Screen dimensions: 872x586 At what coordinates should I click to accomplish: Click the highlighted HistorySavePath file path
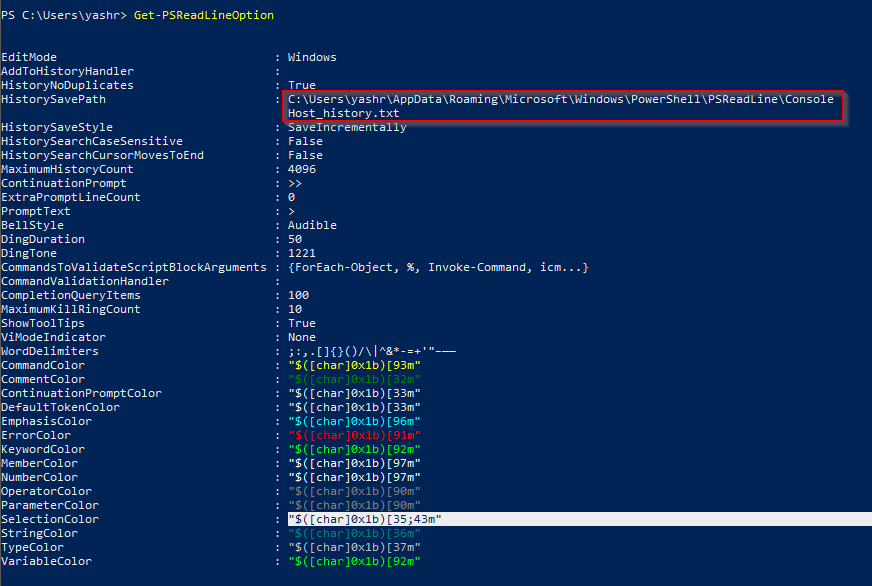coord(560,106)
